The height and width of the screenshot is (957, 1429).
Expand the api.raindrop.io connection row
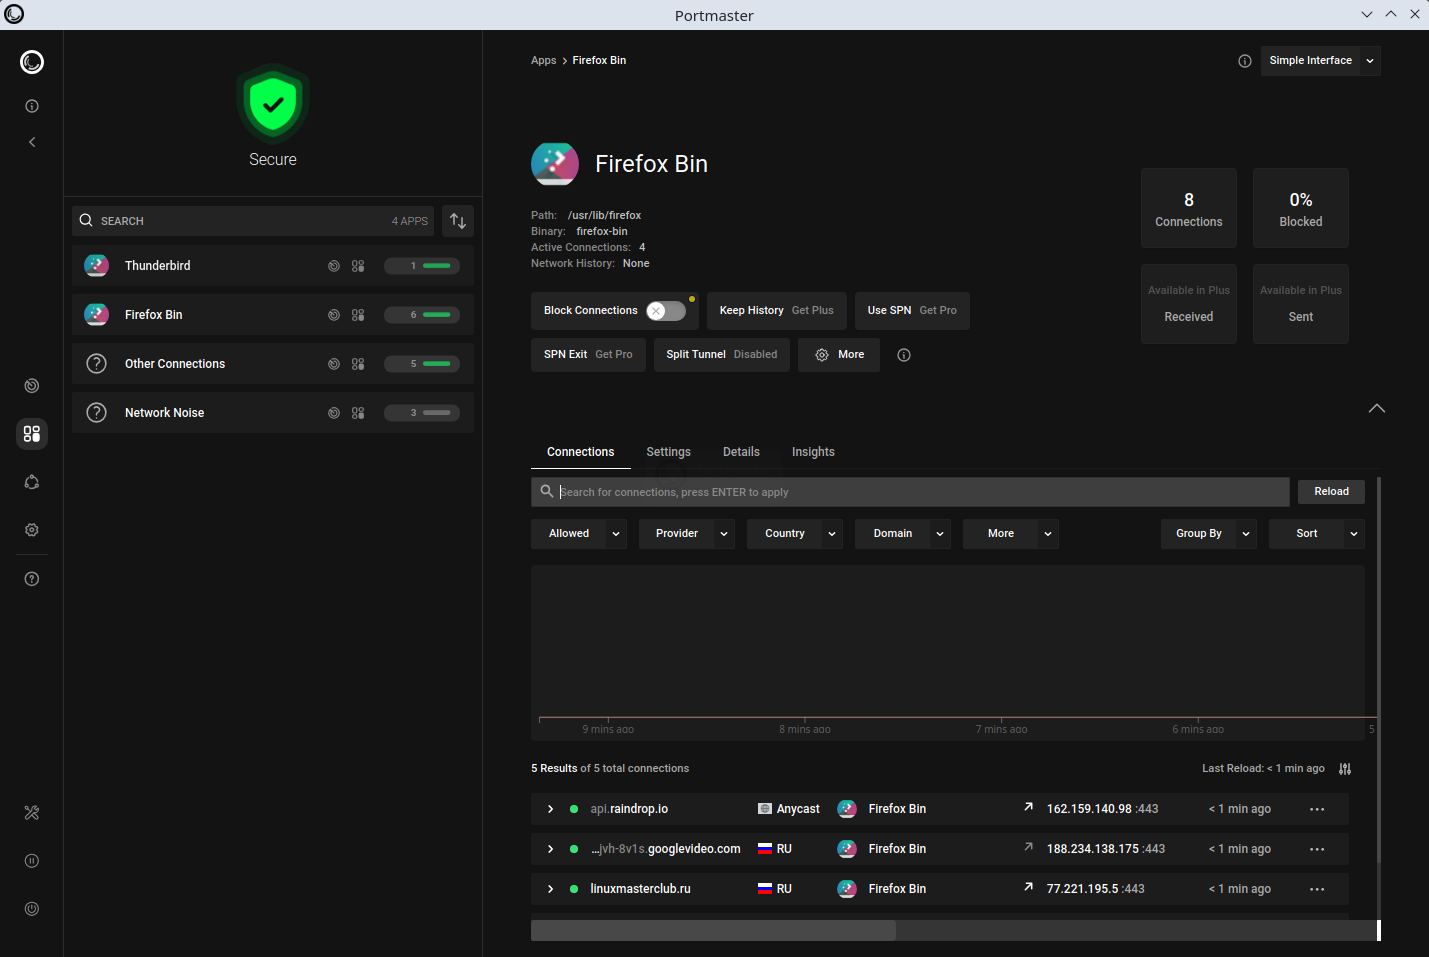click(x=550, y=809)
